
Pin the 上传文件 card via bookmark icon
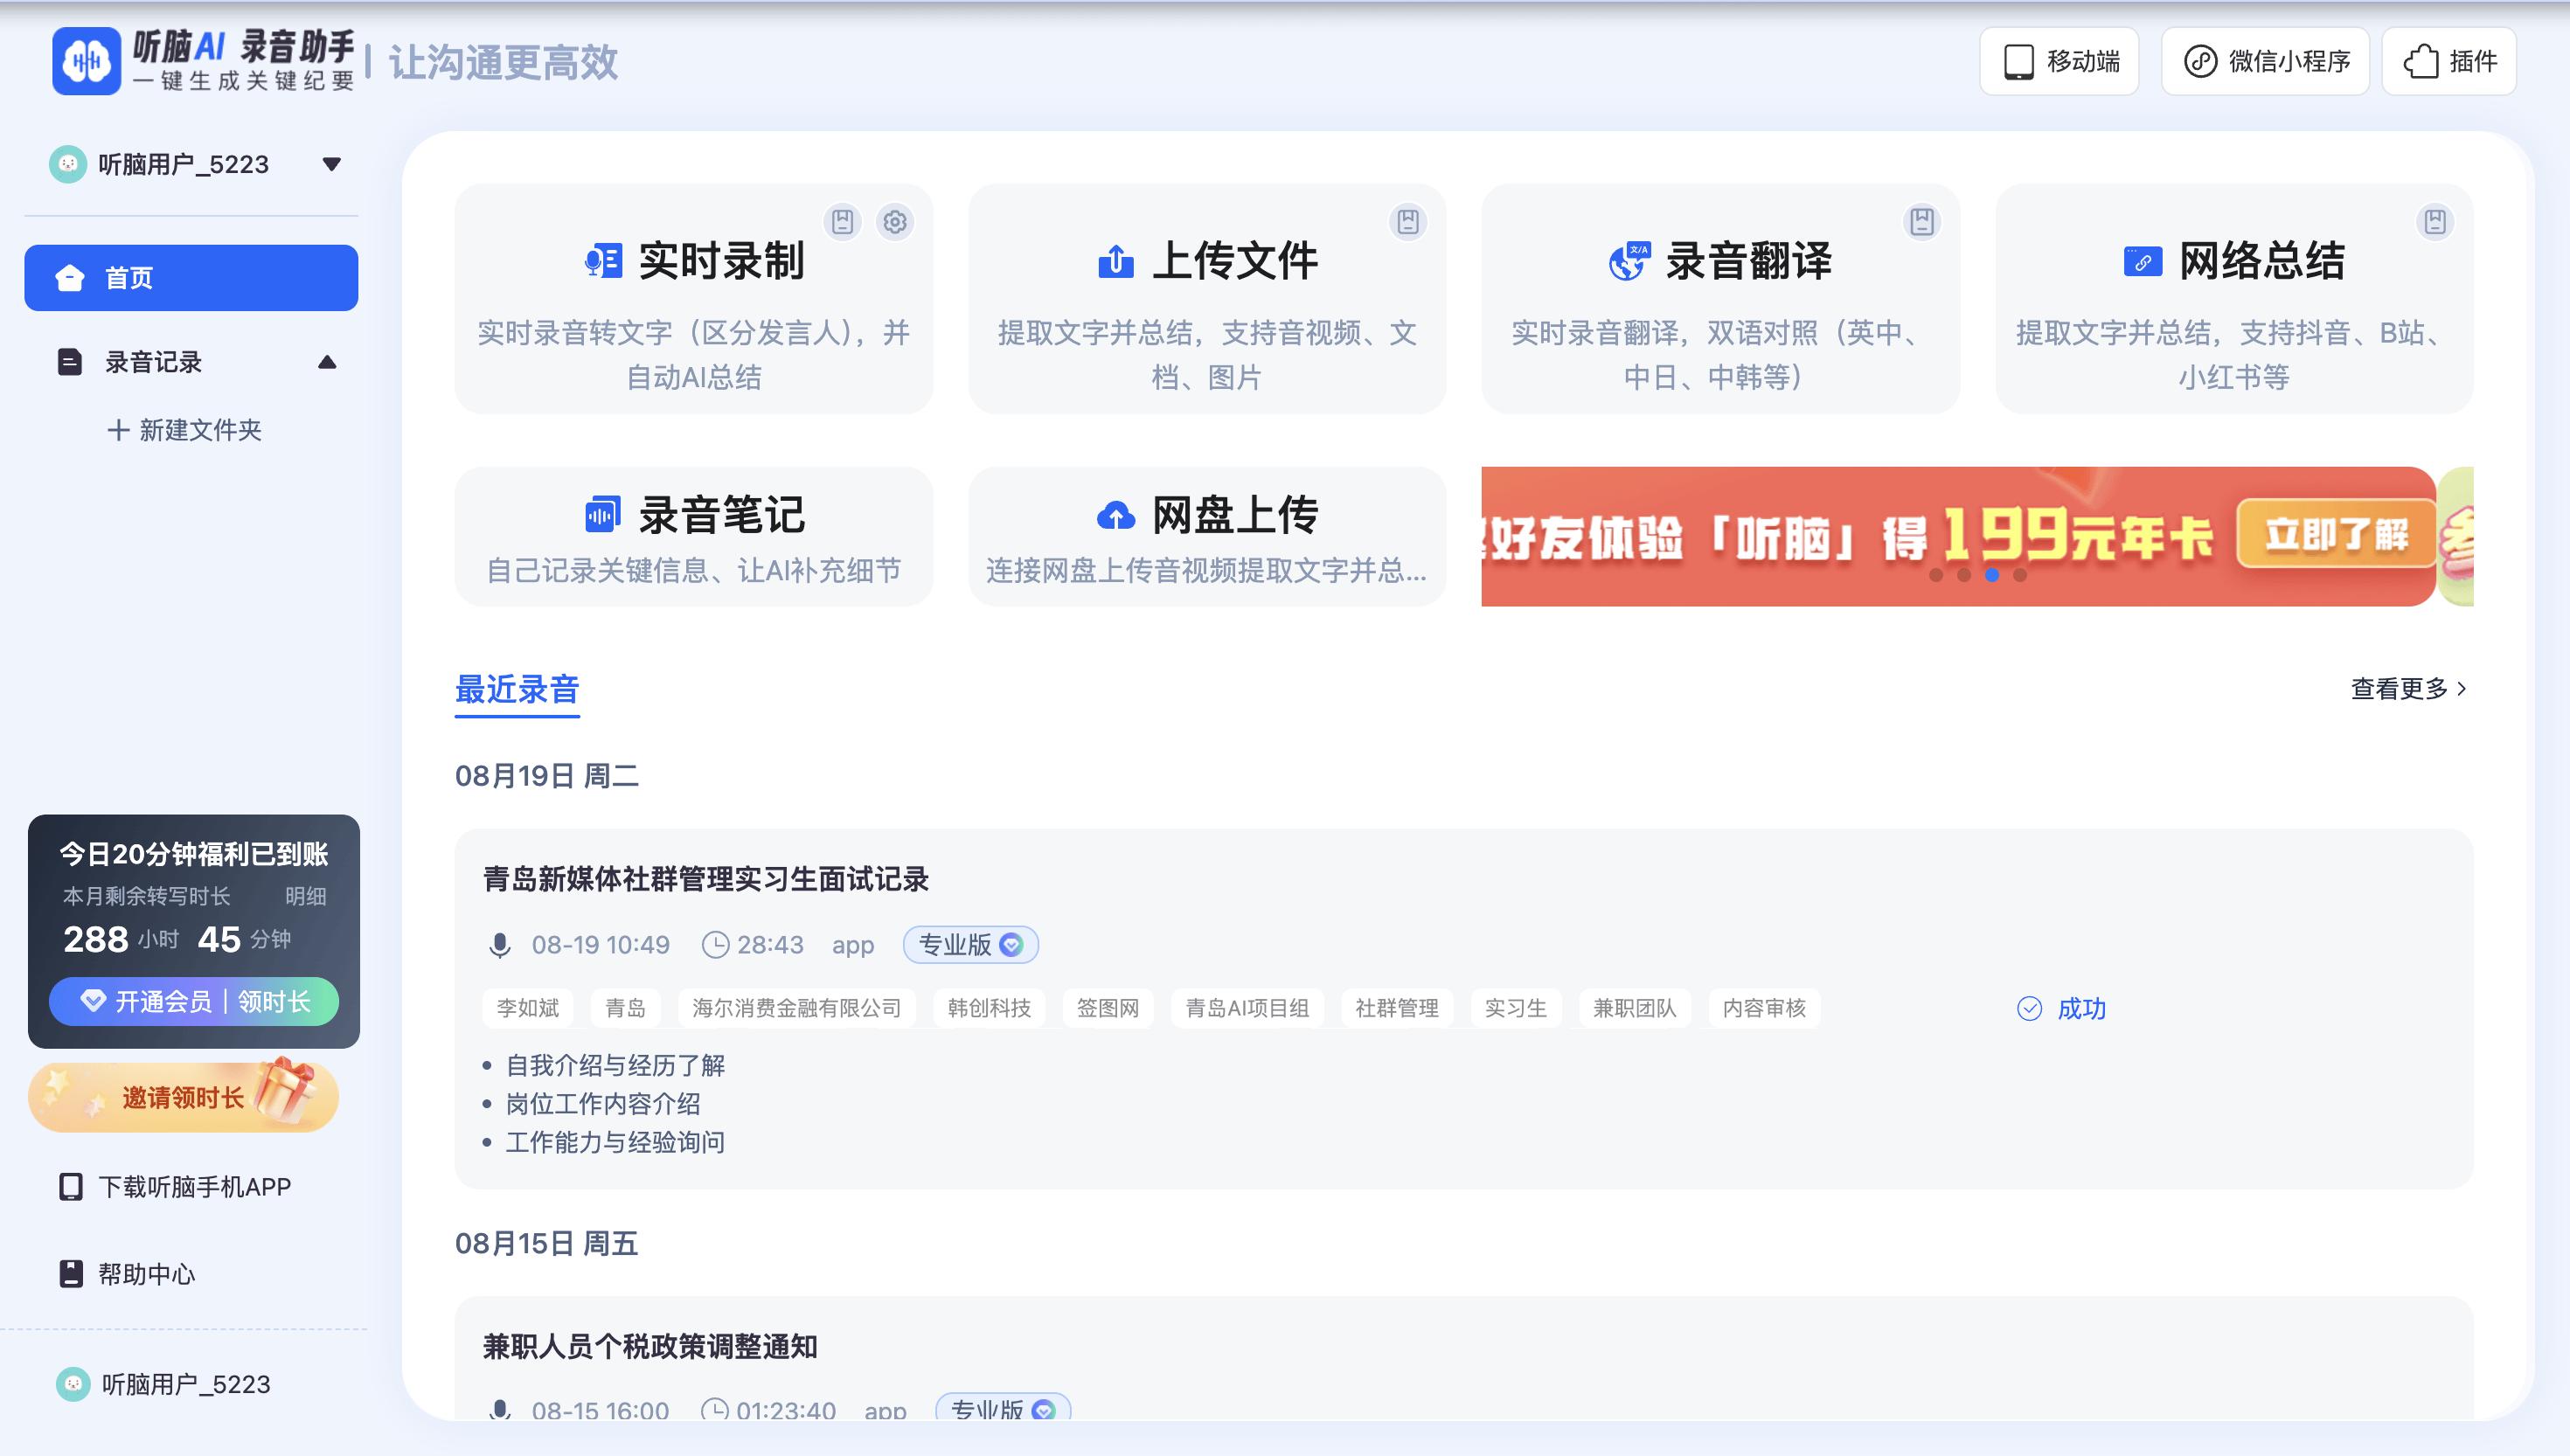point(1409,223)
